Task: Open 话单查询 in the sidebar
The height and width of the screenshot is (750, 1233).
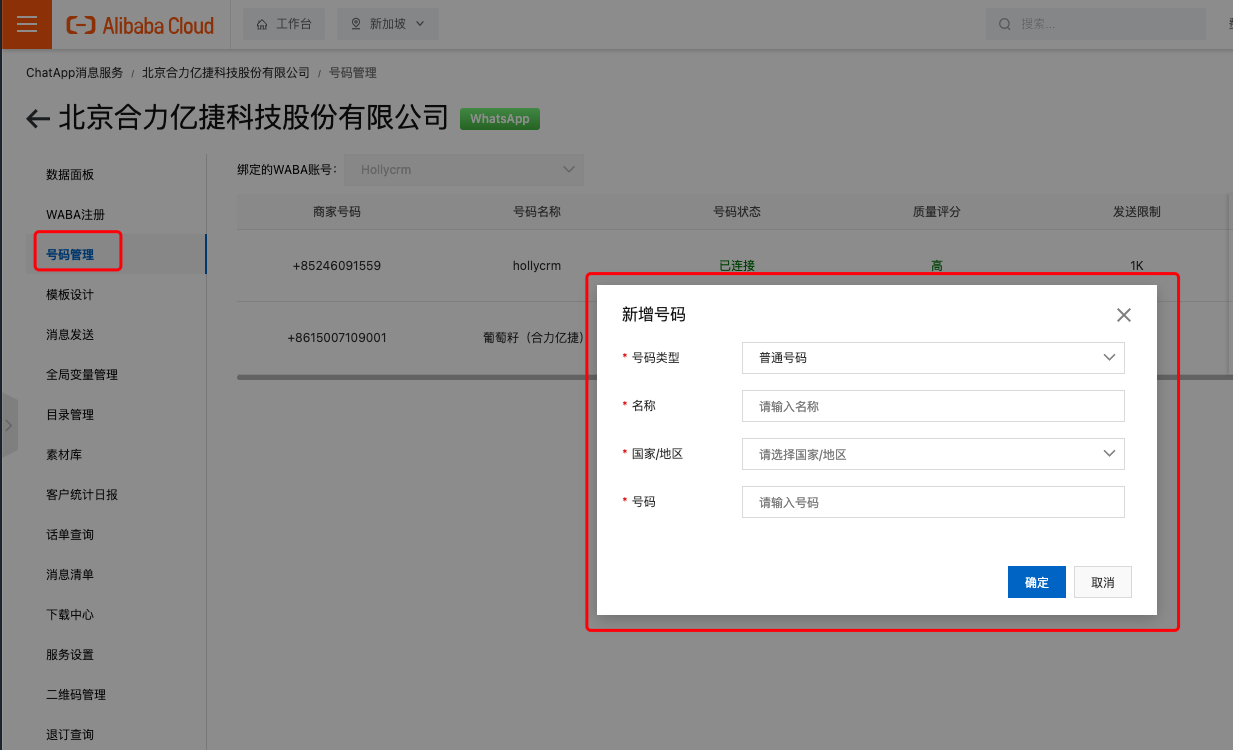Action: click(x=70, y=535)
